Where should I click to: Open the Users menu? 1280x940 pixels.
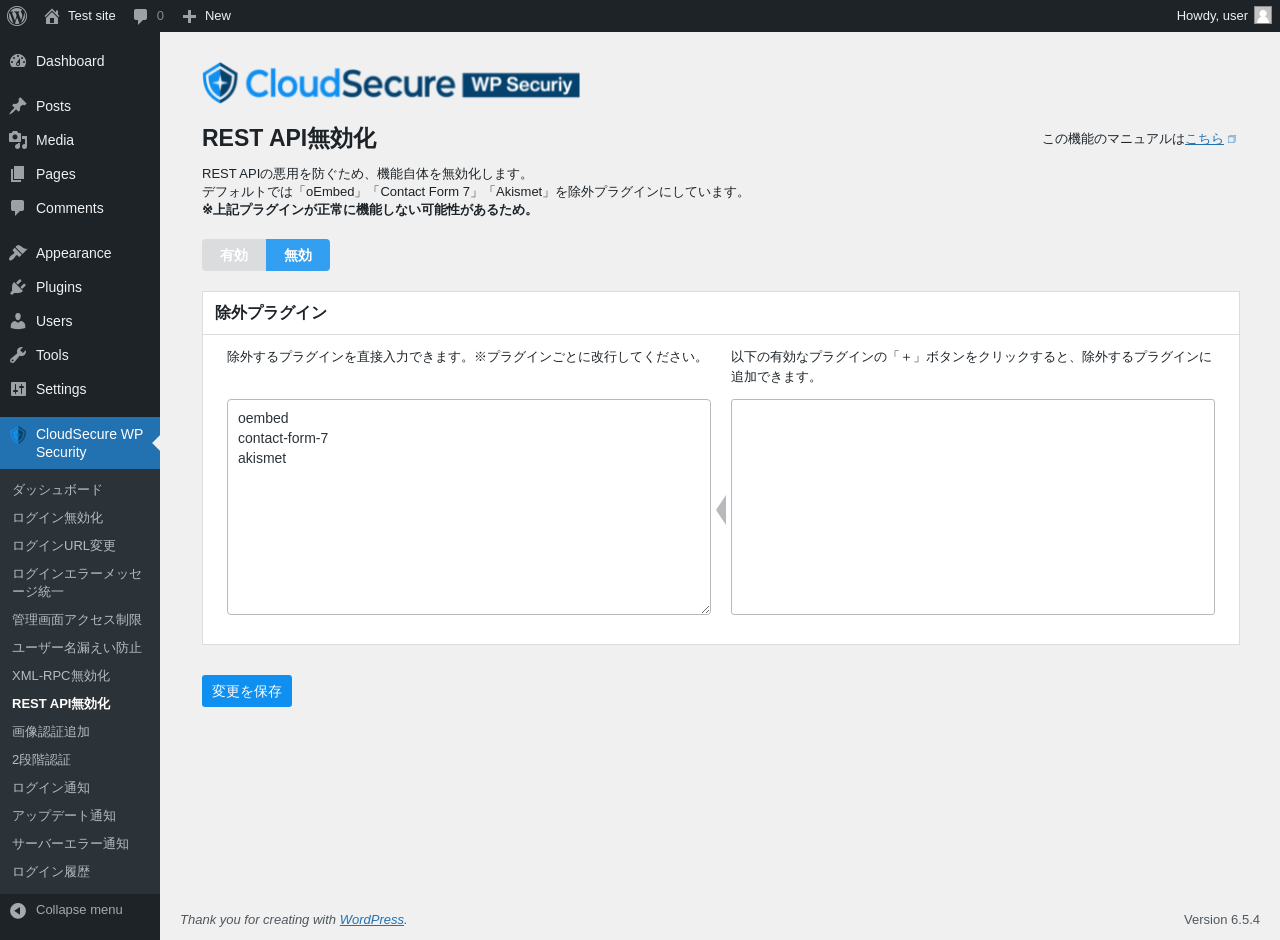coord(80,321)
